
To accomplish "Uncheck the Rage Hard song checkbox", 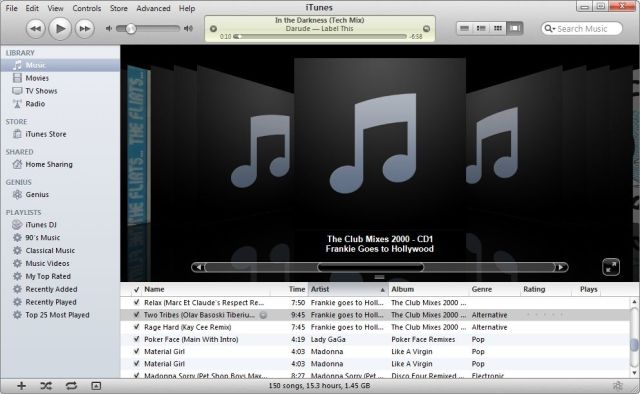I will click(x=136, y=327).
